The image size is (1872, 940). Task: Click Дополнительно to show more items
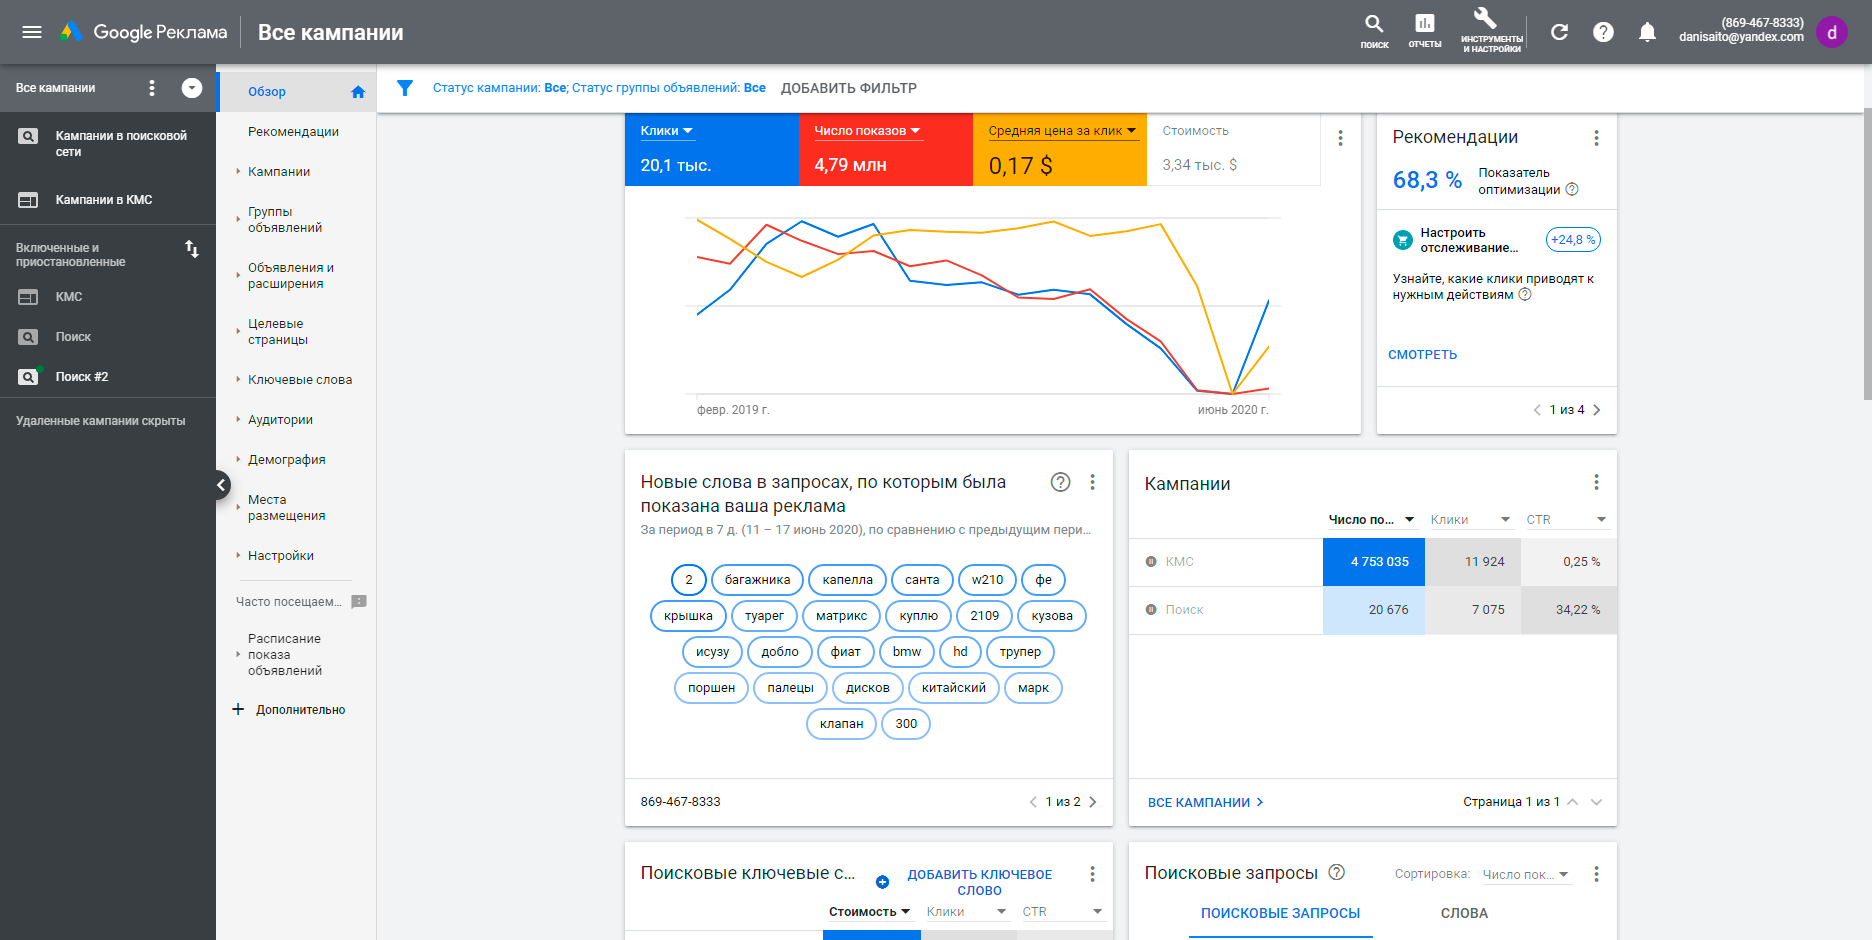pyautogui.click(x=300, y=710)
